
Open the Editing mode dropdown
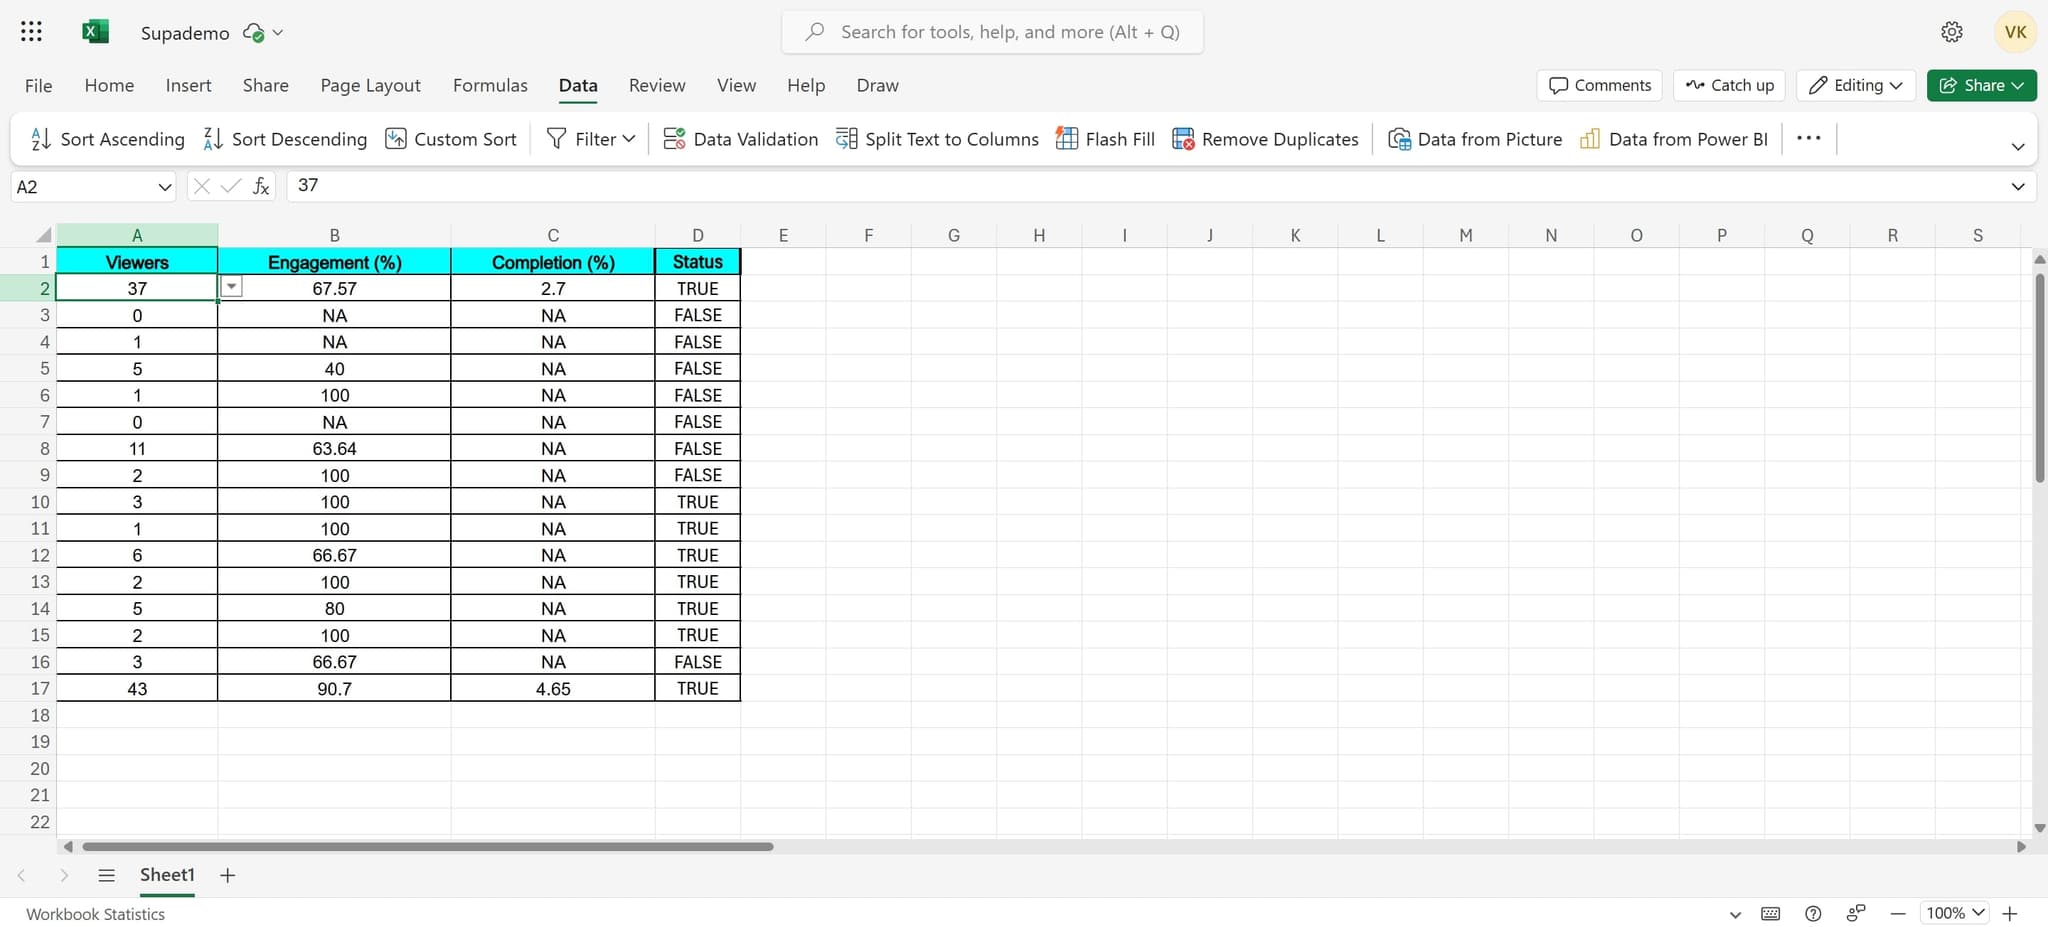(1855, 85)
